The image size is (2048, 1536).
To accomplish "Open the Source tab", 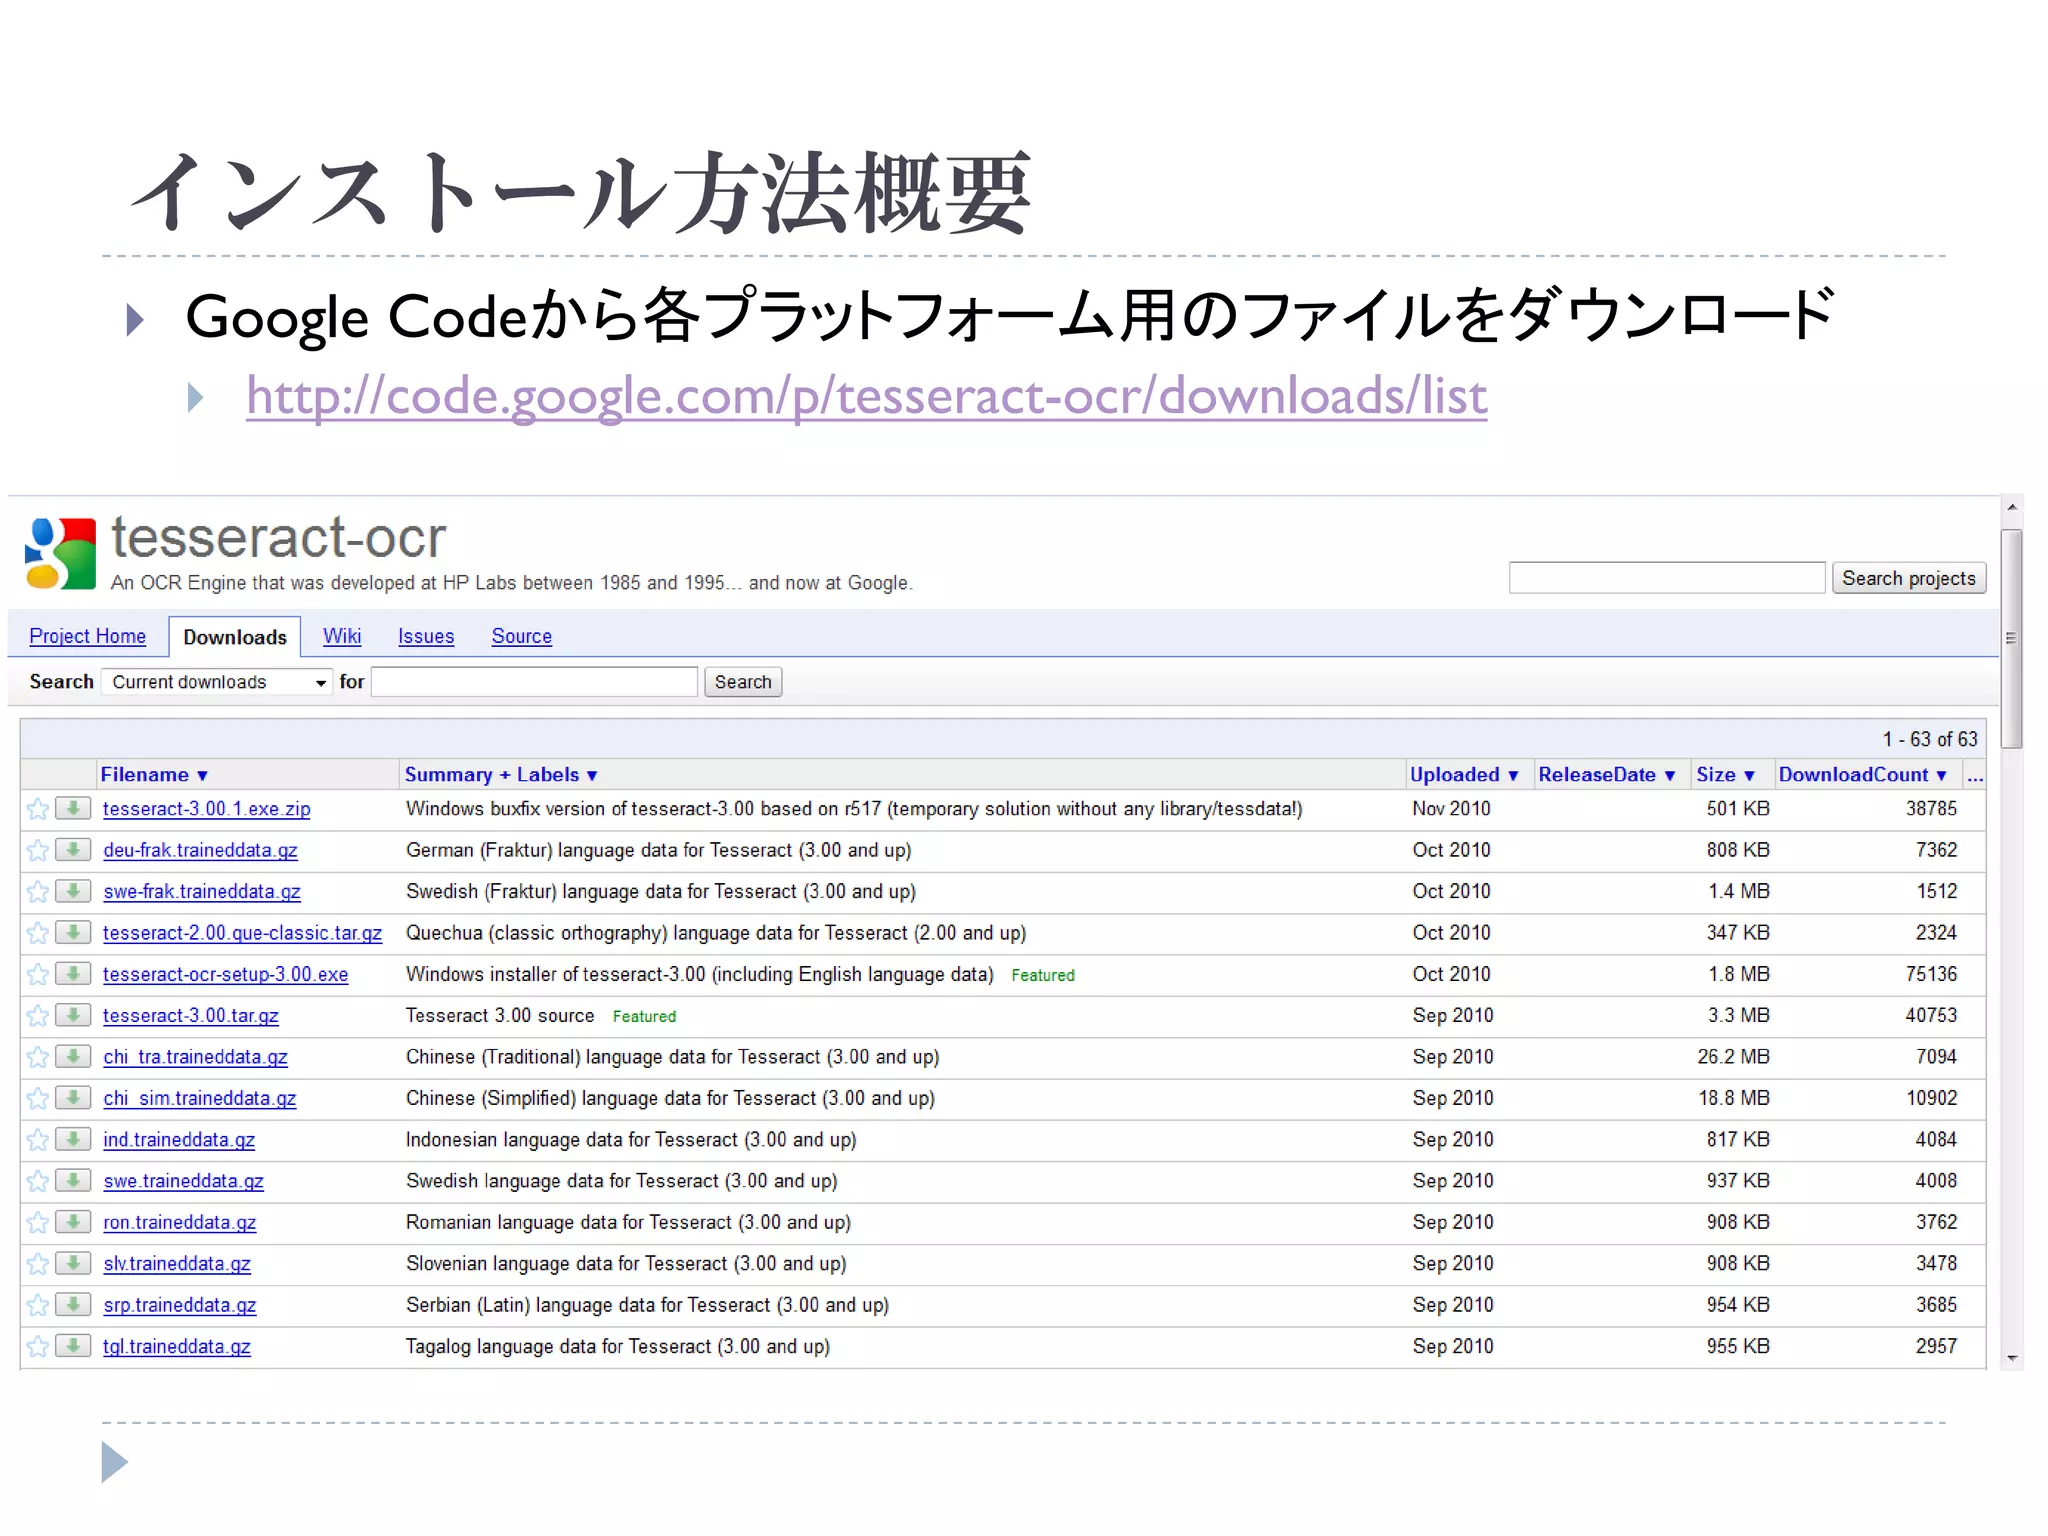I will 522,637.
